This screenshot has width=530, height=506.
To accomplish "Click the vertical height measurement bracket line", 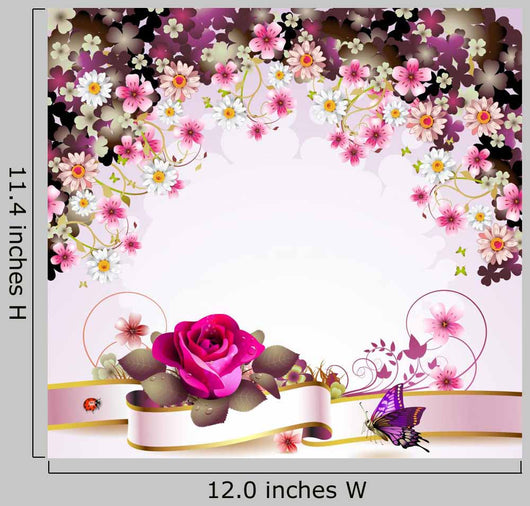I will click(34, 233).
